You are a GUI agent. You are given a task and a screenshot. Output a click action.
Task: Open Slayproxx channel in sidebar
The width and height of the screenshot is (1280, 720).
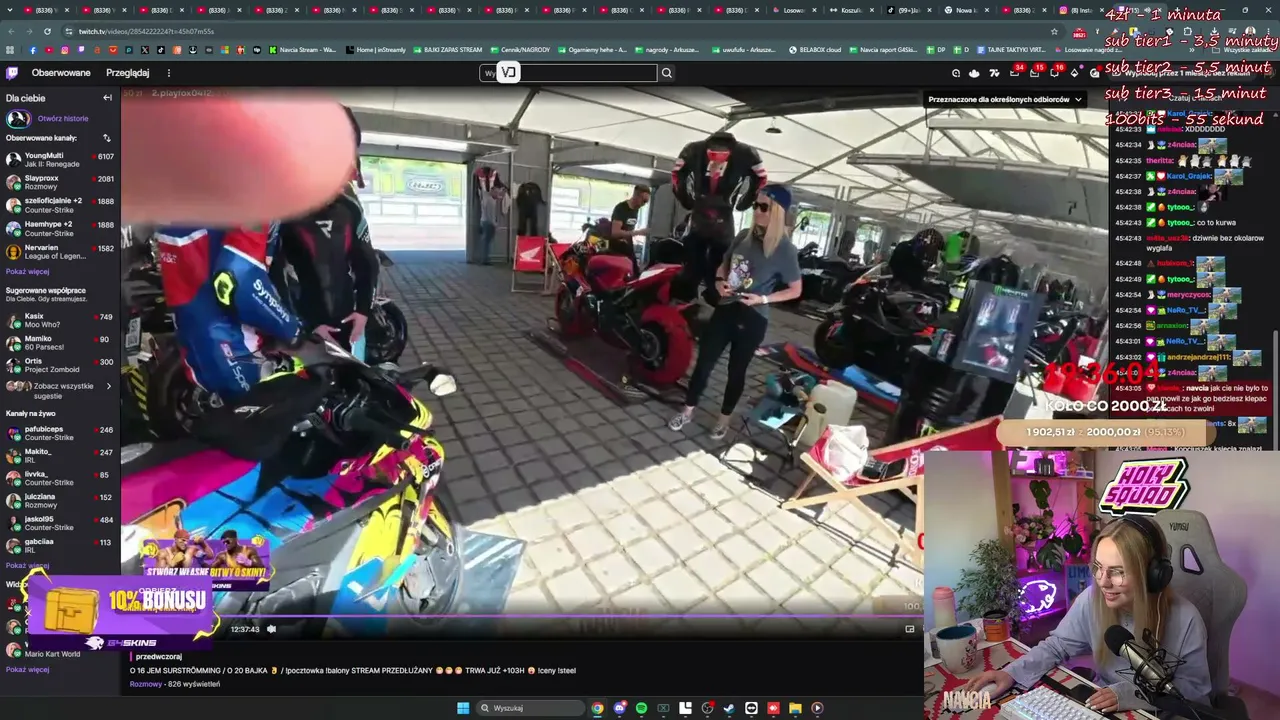(60, 182)
